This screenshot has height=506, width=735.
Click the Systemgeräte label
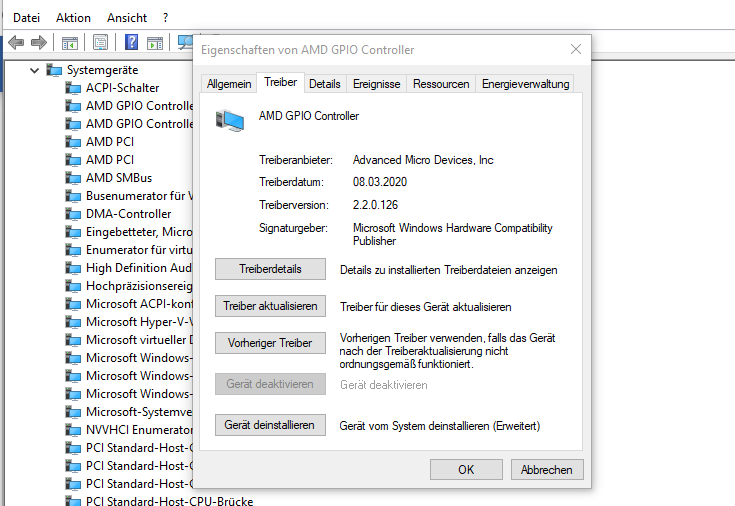point(102,70)
